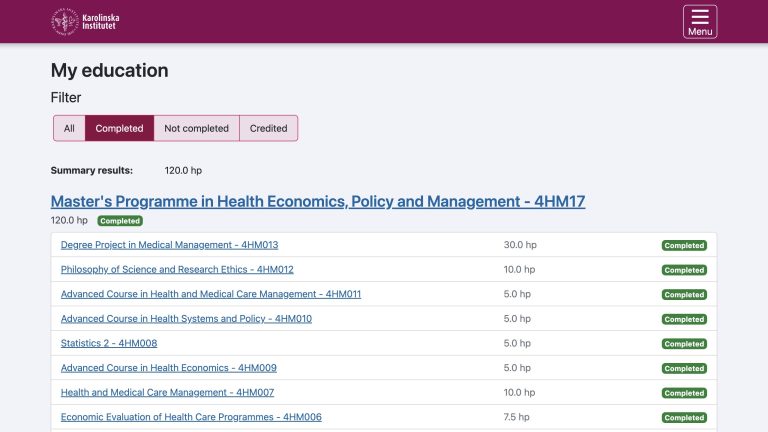Screen dimensions: 768x432
Task: Click Completed badge on Statistics 2 row
Action: (x=684, y=344)
